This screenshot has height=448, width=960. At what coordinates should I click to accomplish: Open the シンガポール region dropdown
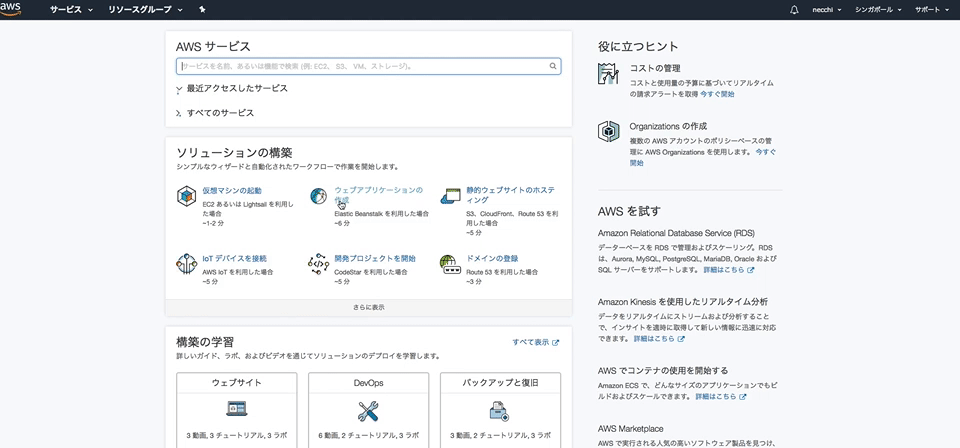879,10
